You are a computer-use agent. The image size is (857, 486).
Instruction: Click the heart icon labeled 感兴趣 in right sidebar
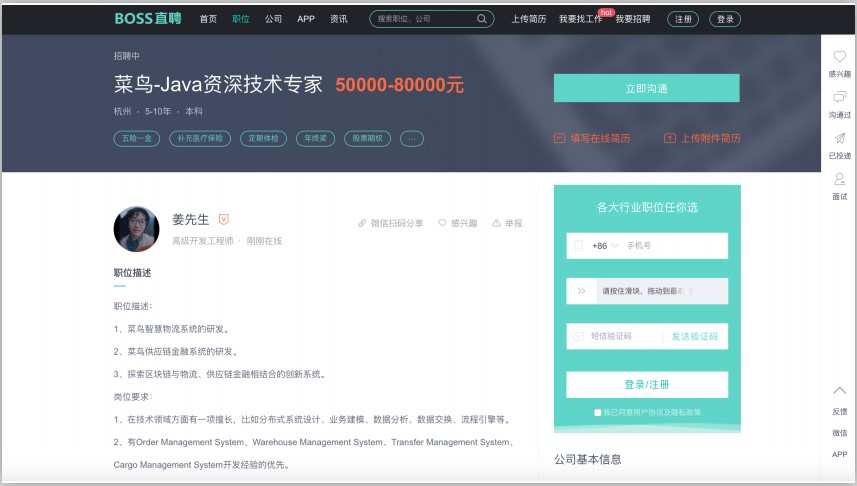tap(840, 56)
